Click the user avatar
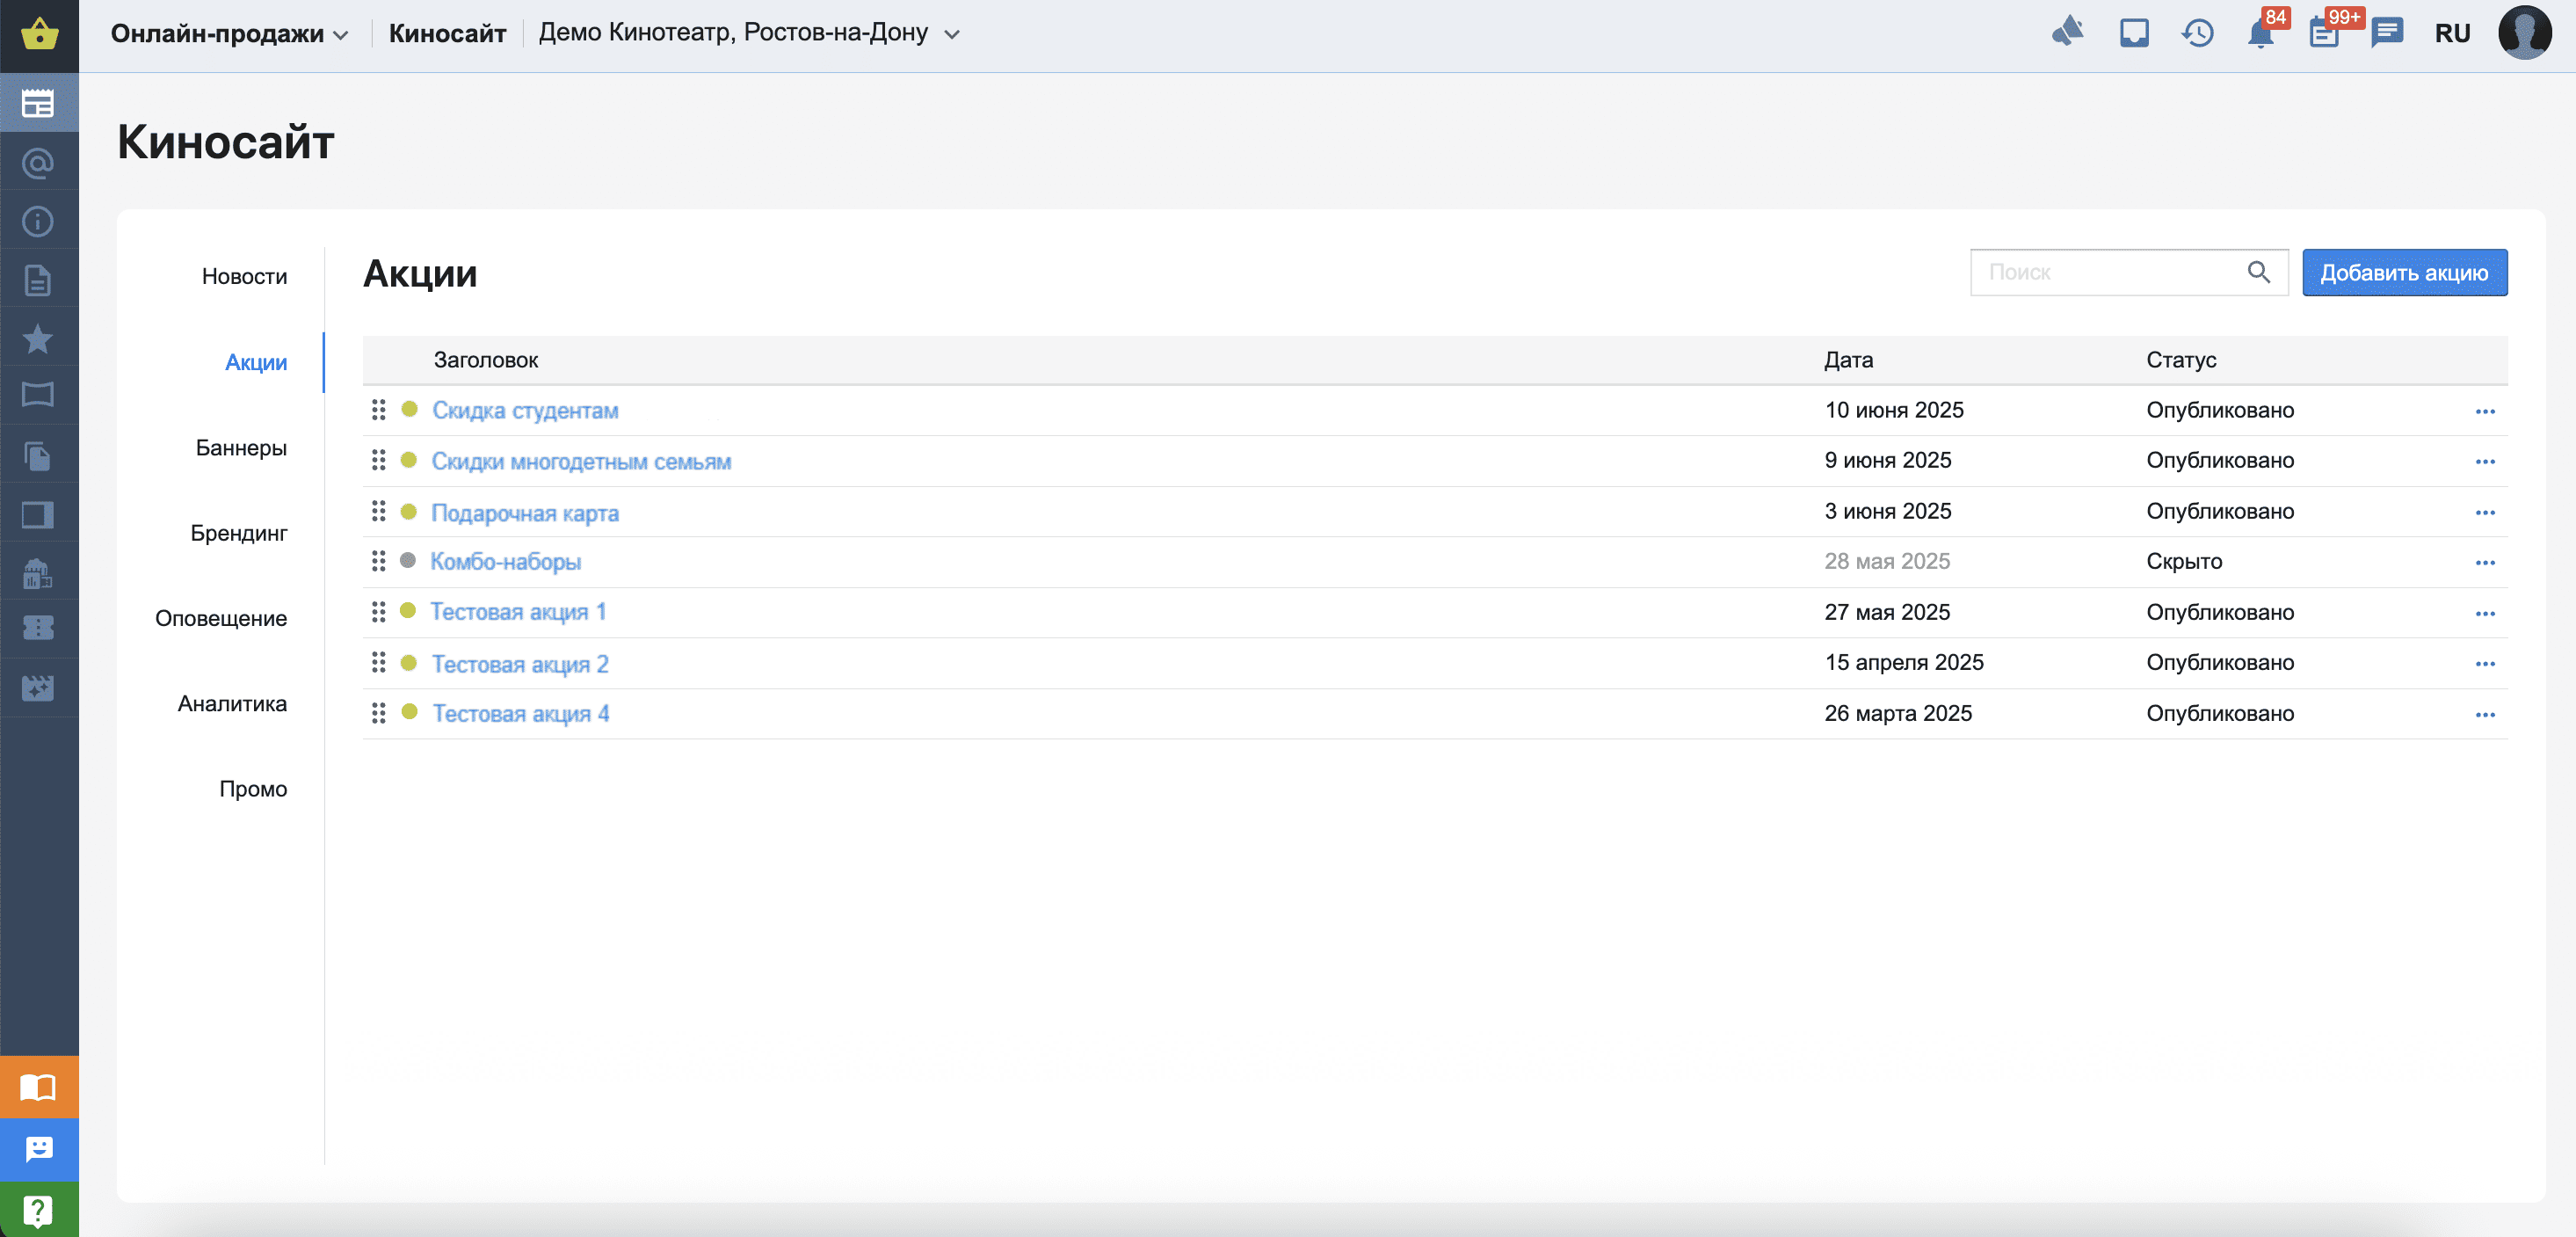The image size is (2576, 1237). coord(2524,32)
